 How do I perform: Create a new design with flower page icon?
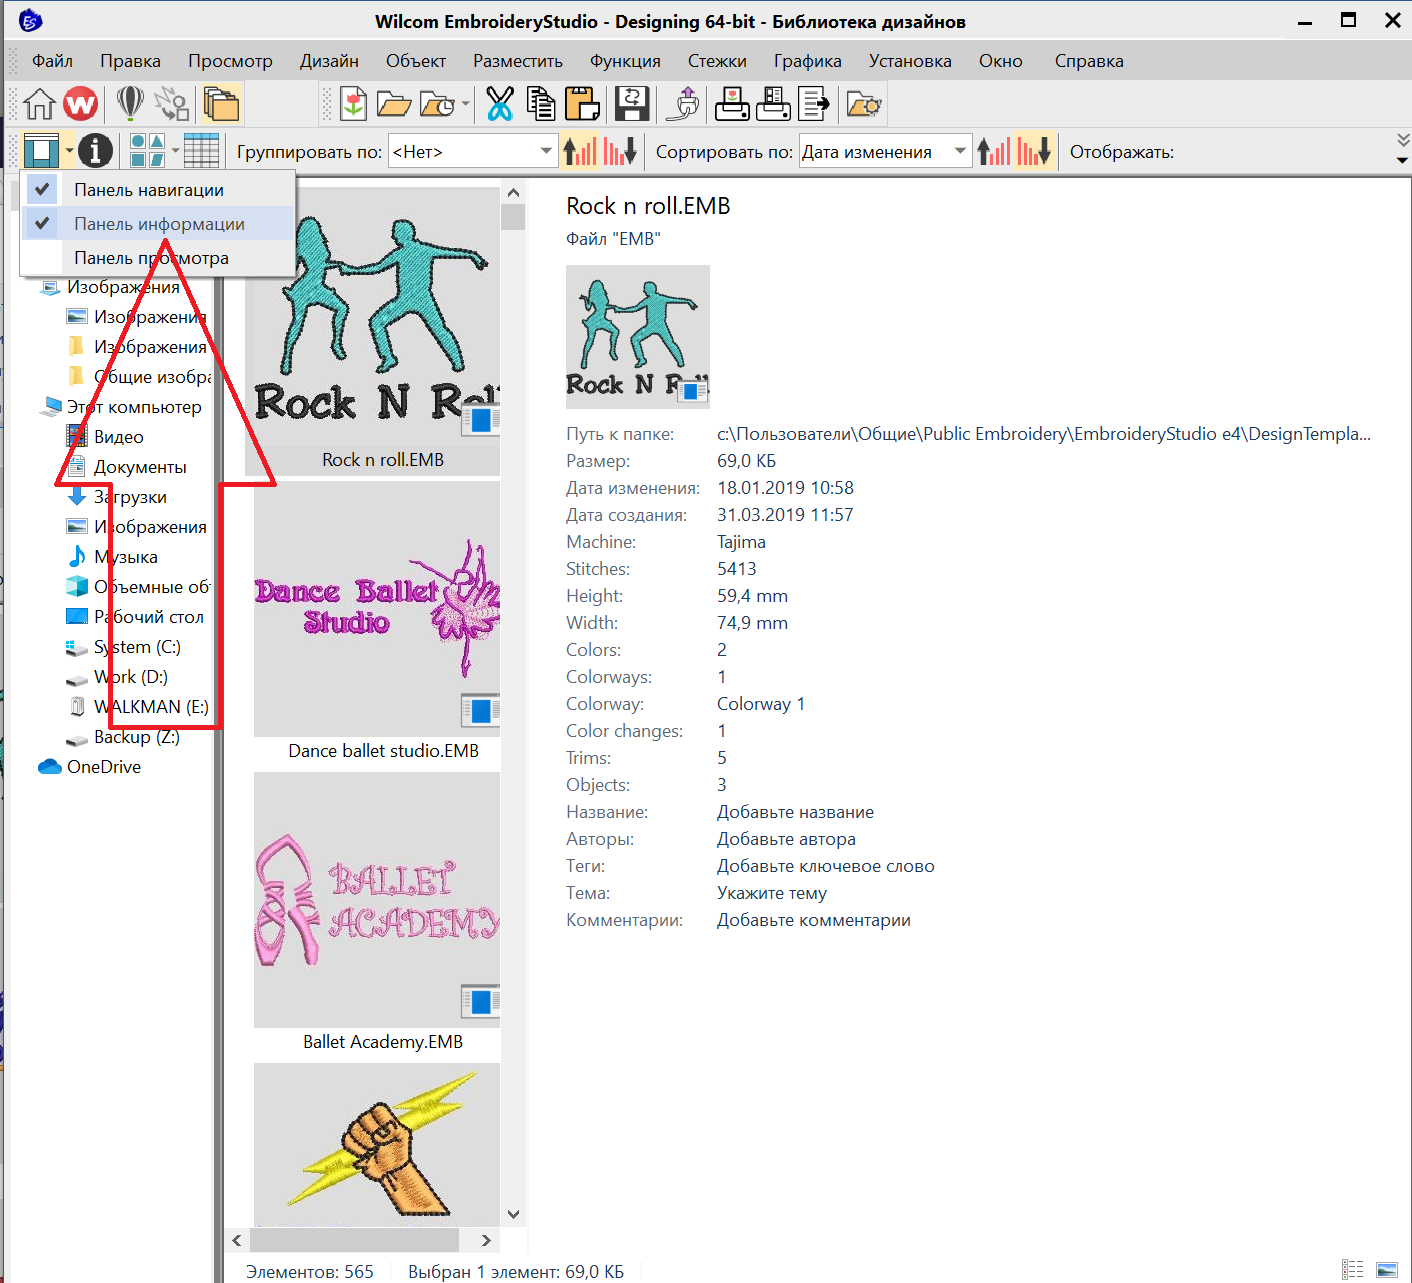tap(353, 104)
